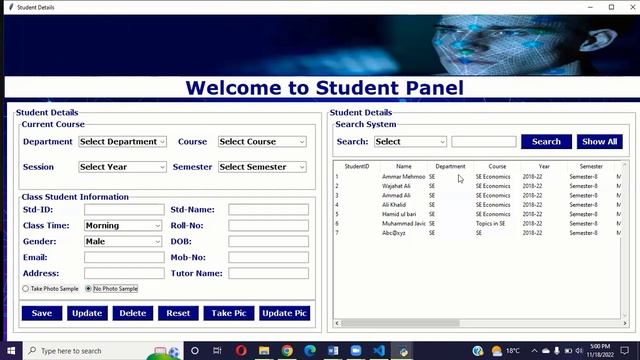
Task: Open the Select Year session dropdown
Action: coord(122,167)
